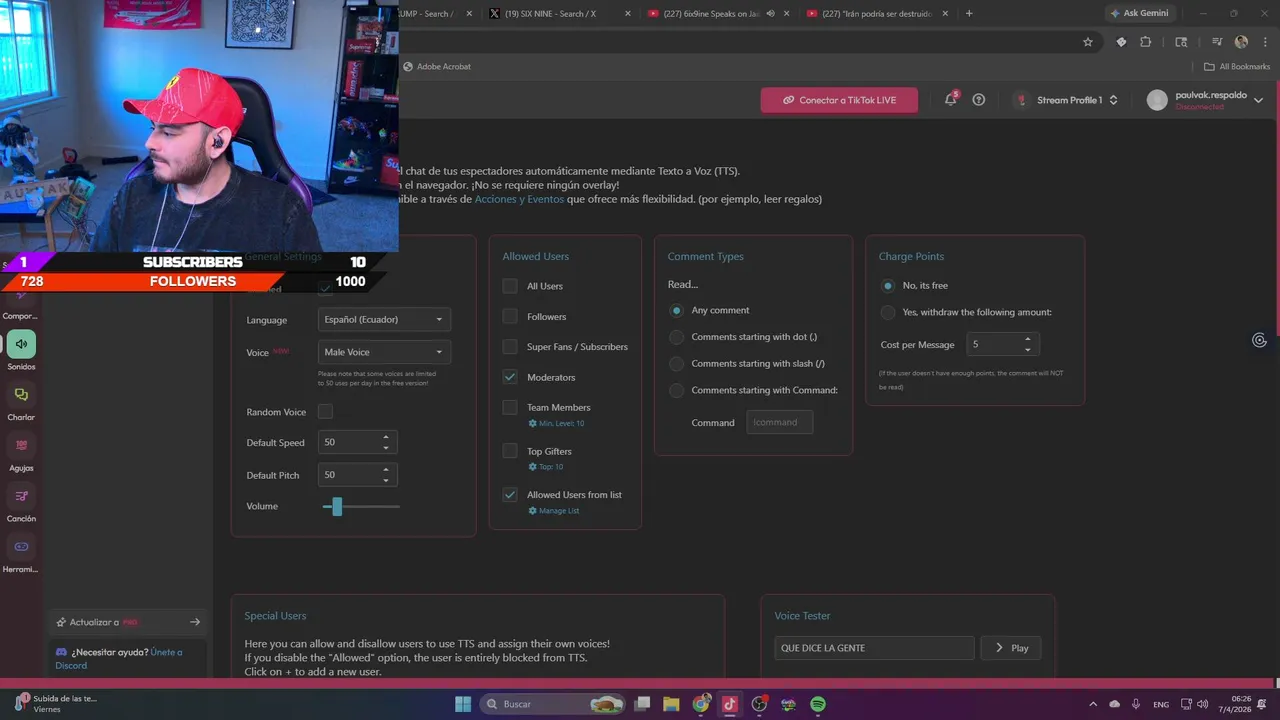Viewport: 1280px width, 720px height.
Task: Open Chrome media controls icon
Action: (1217, 42)
